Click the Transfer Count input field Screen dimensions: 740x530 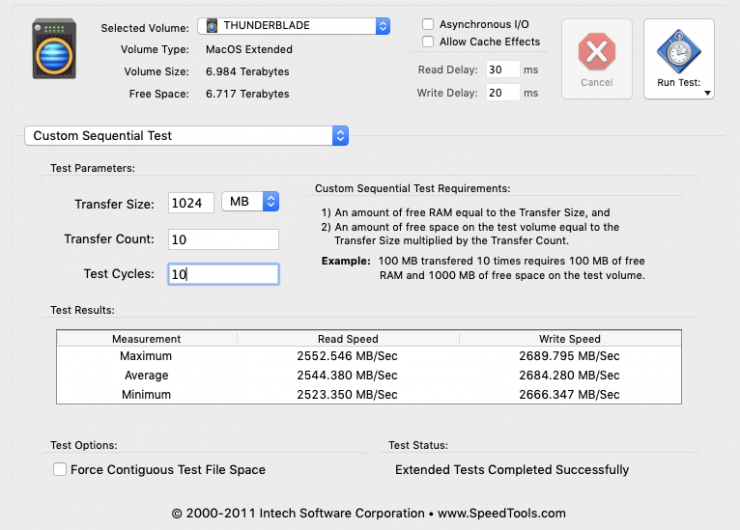click(223, 239)
